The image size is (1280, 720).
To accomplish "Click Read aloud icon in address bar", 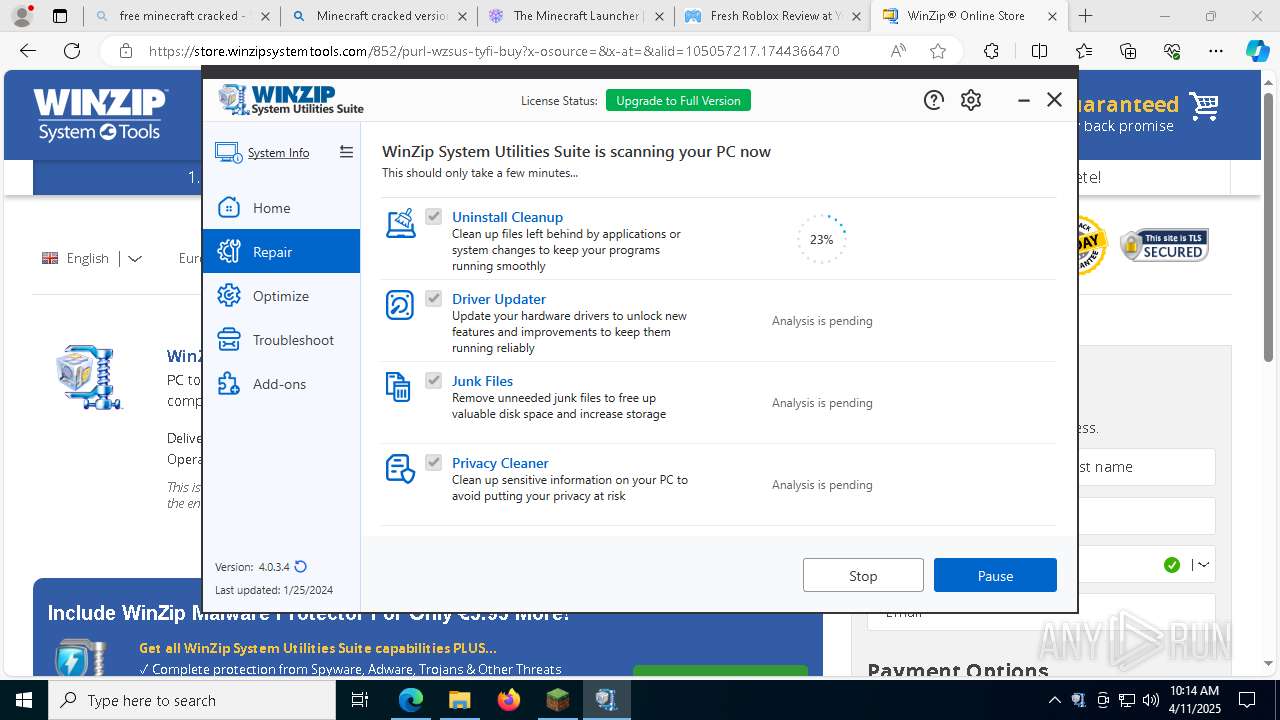I will (898, 51).
